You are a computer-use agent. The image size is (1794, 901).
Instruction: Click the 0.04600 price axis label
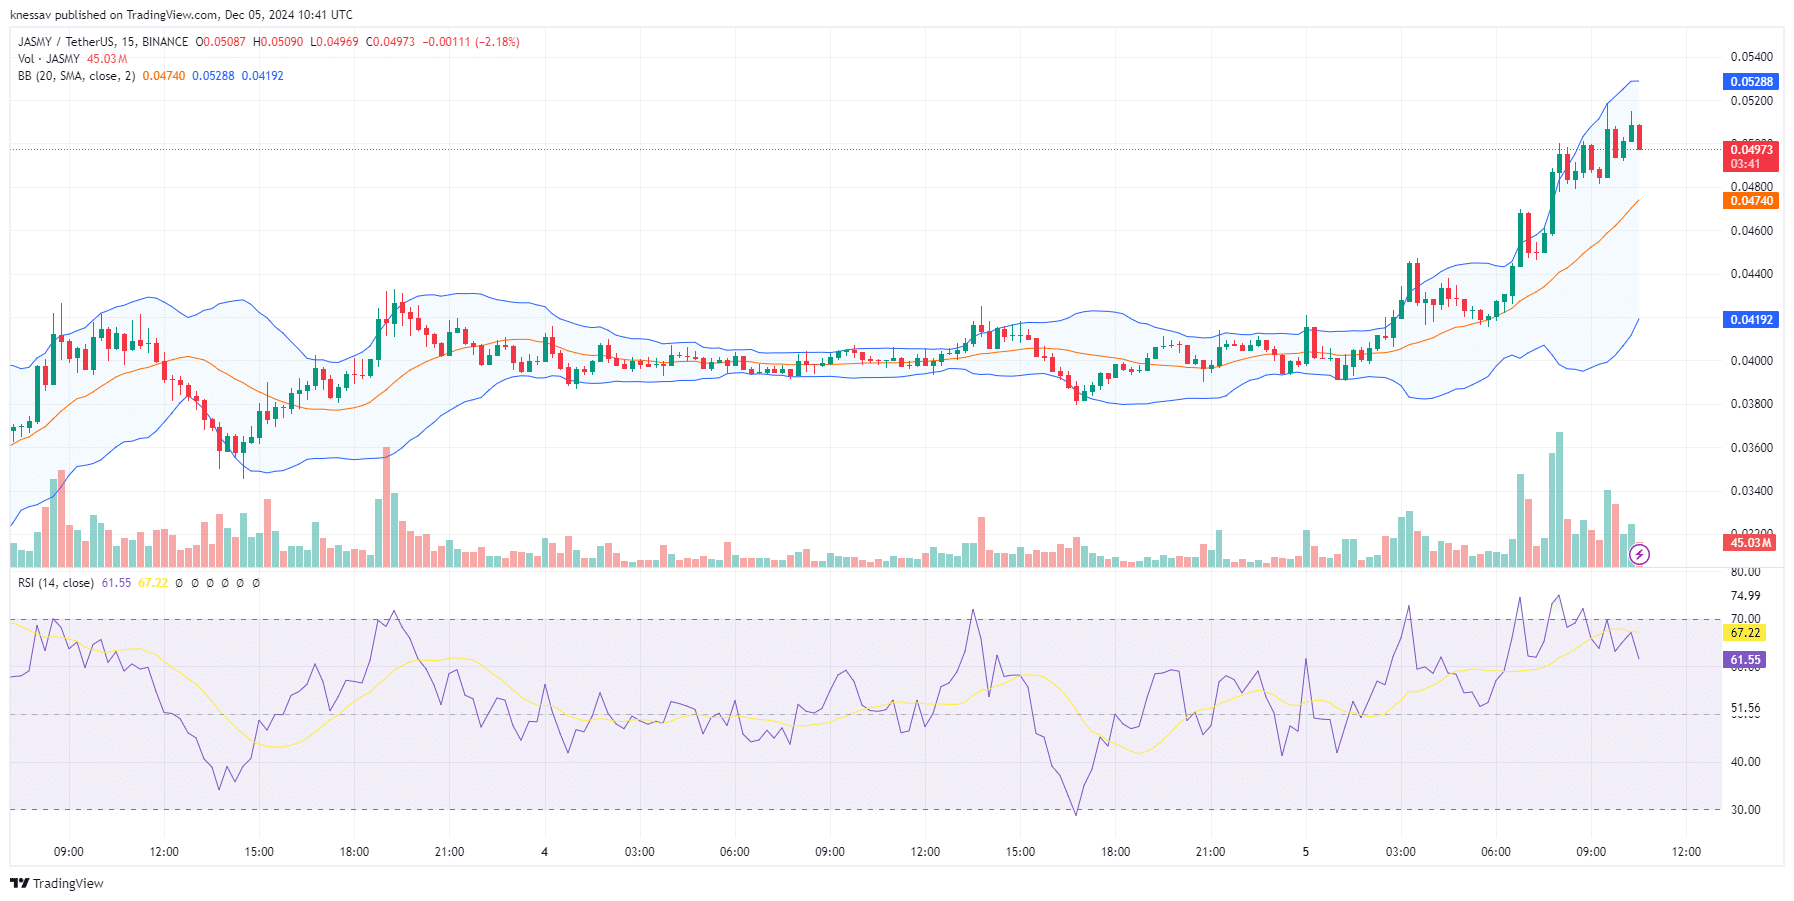[1752, 231]
